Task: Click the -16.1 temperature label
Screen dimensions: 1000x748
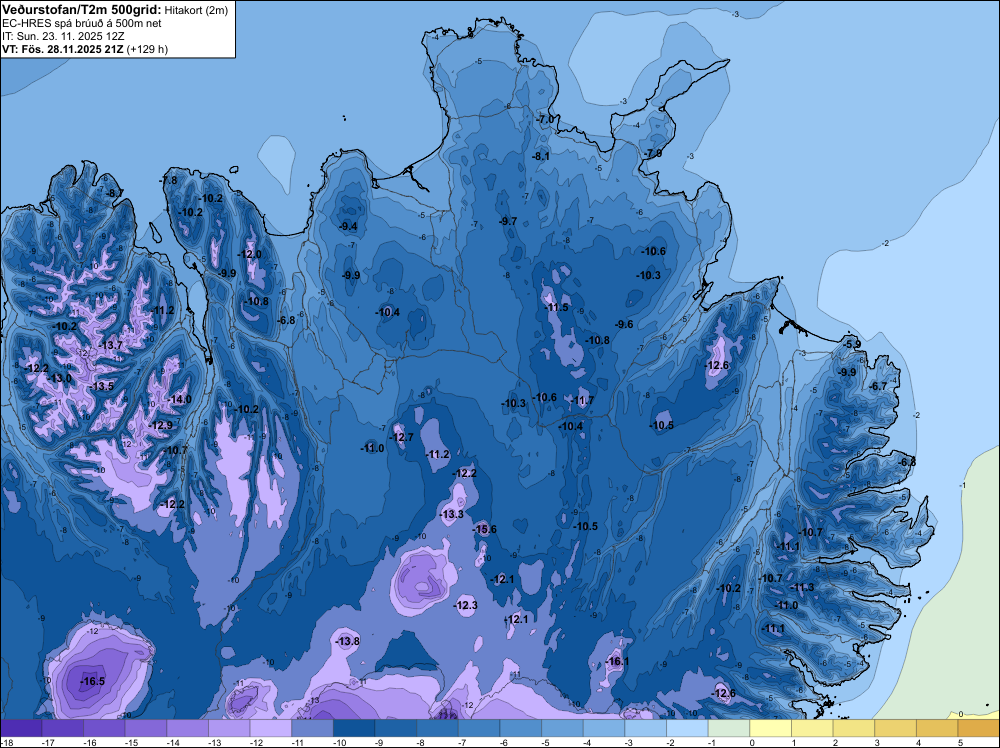Action: pyautogui.click(x=617, y=661)
